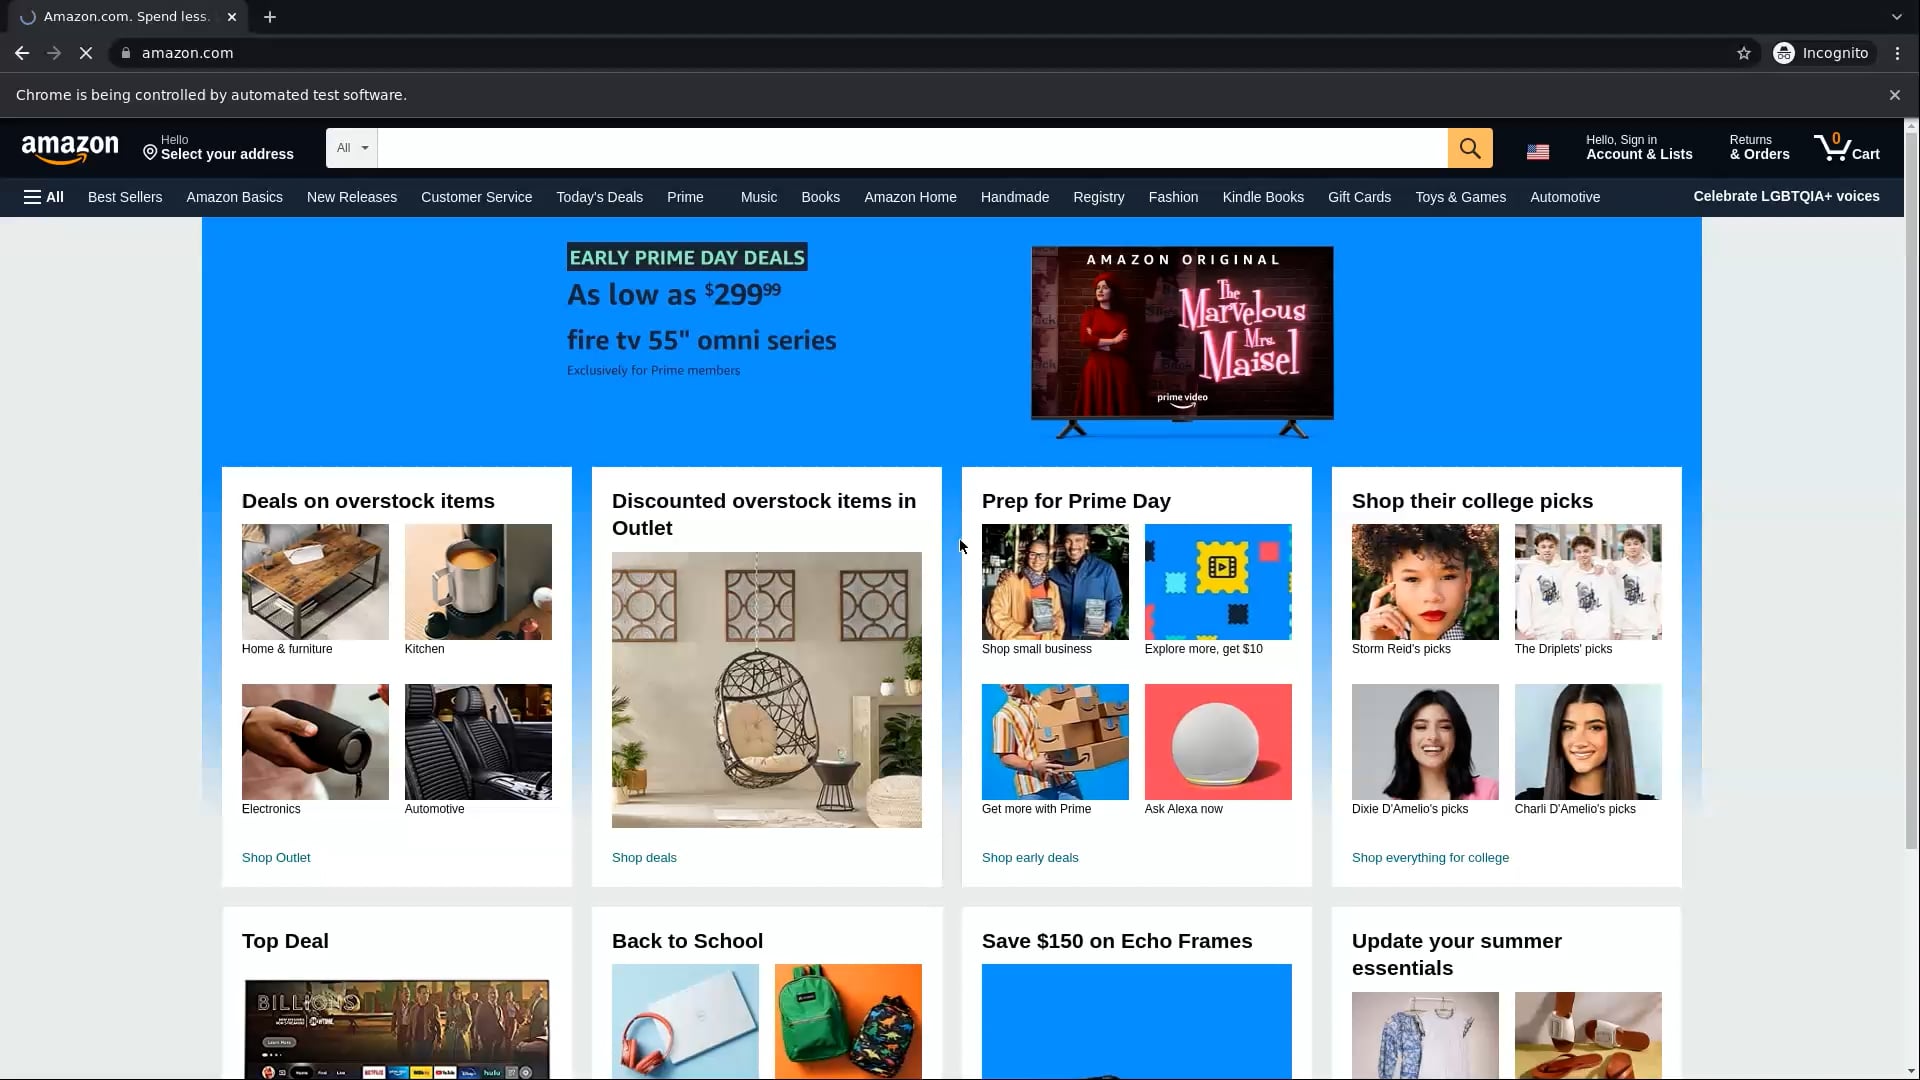Open the All hamburger menu
The height and width of the screenshot is (1080, 1920).
[44, 197]
